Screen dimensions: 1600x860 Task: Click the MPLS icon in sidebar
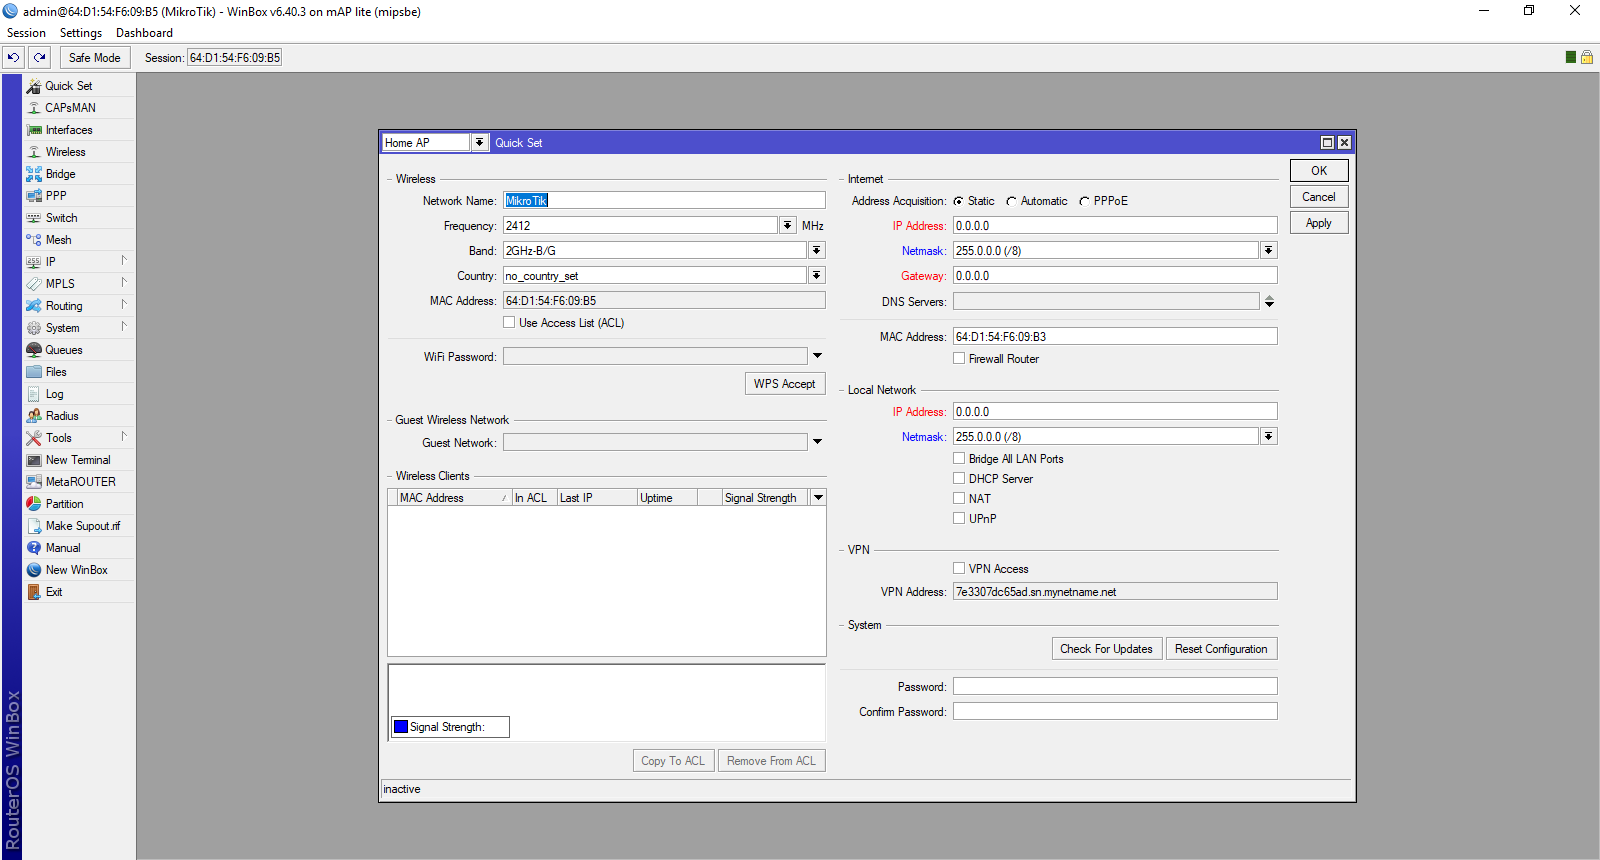(x=34, y=284)
